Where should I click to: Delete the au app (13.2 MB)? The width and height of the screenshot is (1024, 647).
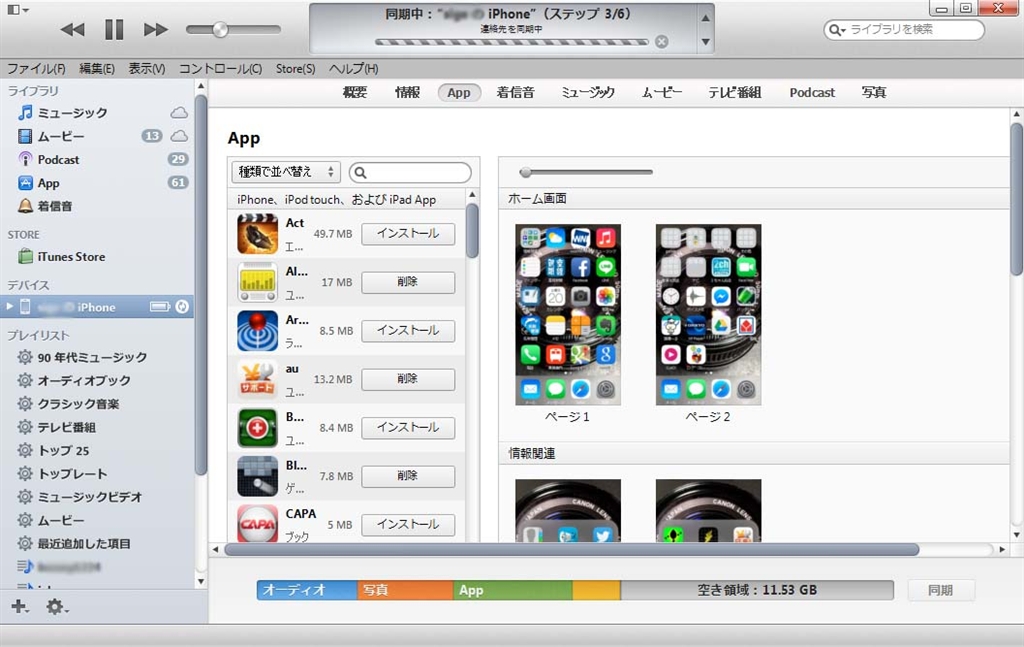tap(408, 379)
